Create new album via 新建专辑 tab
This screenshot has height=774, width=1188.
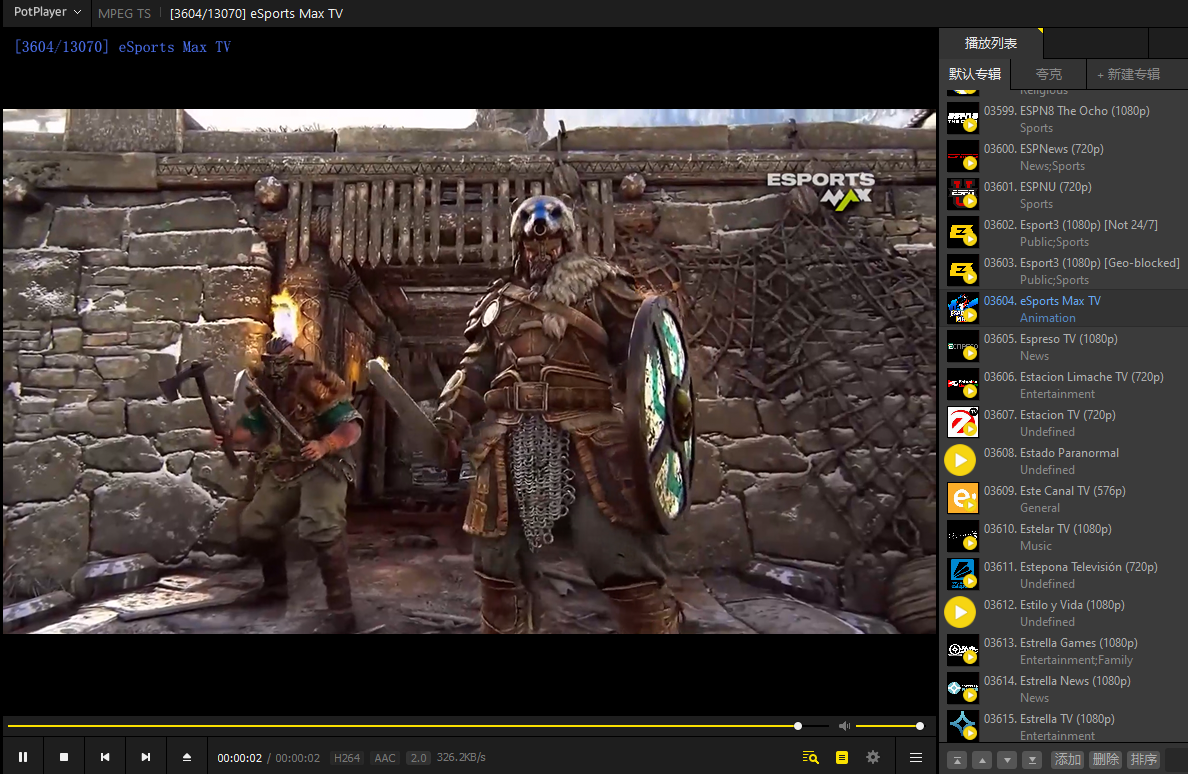[1128, 74]
